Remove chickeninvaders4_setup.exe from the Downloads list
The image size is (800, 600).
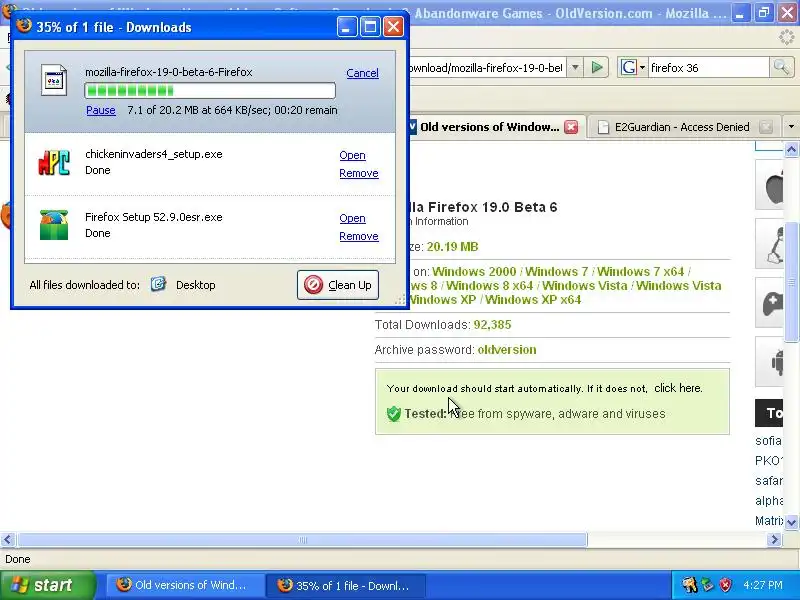(359, 173)
